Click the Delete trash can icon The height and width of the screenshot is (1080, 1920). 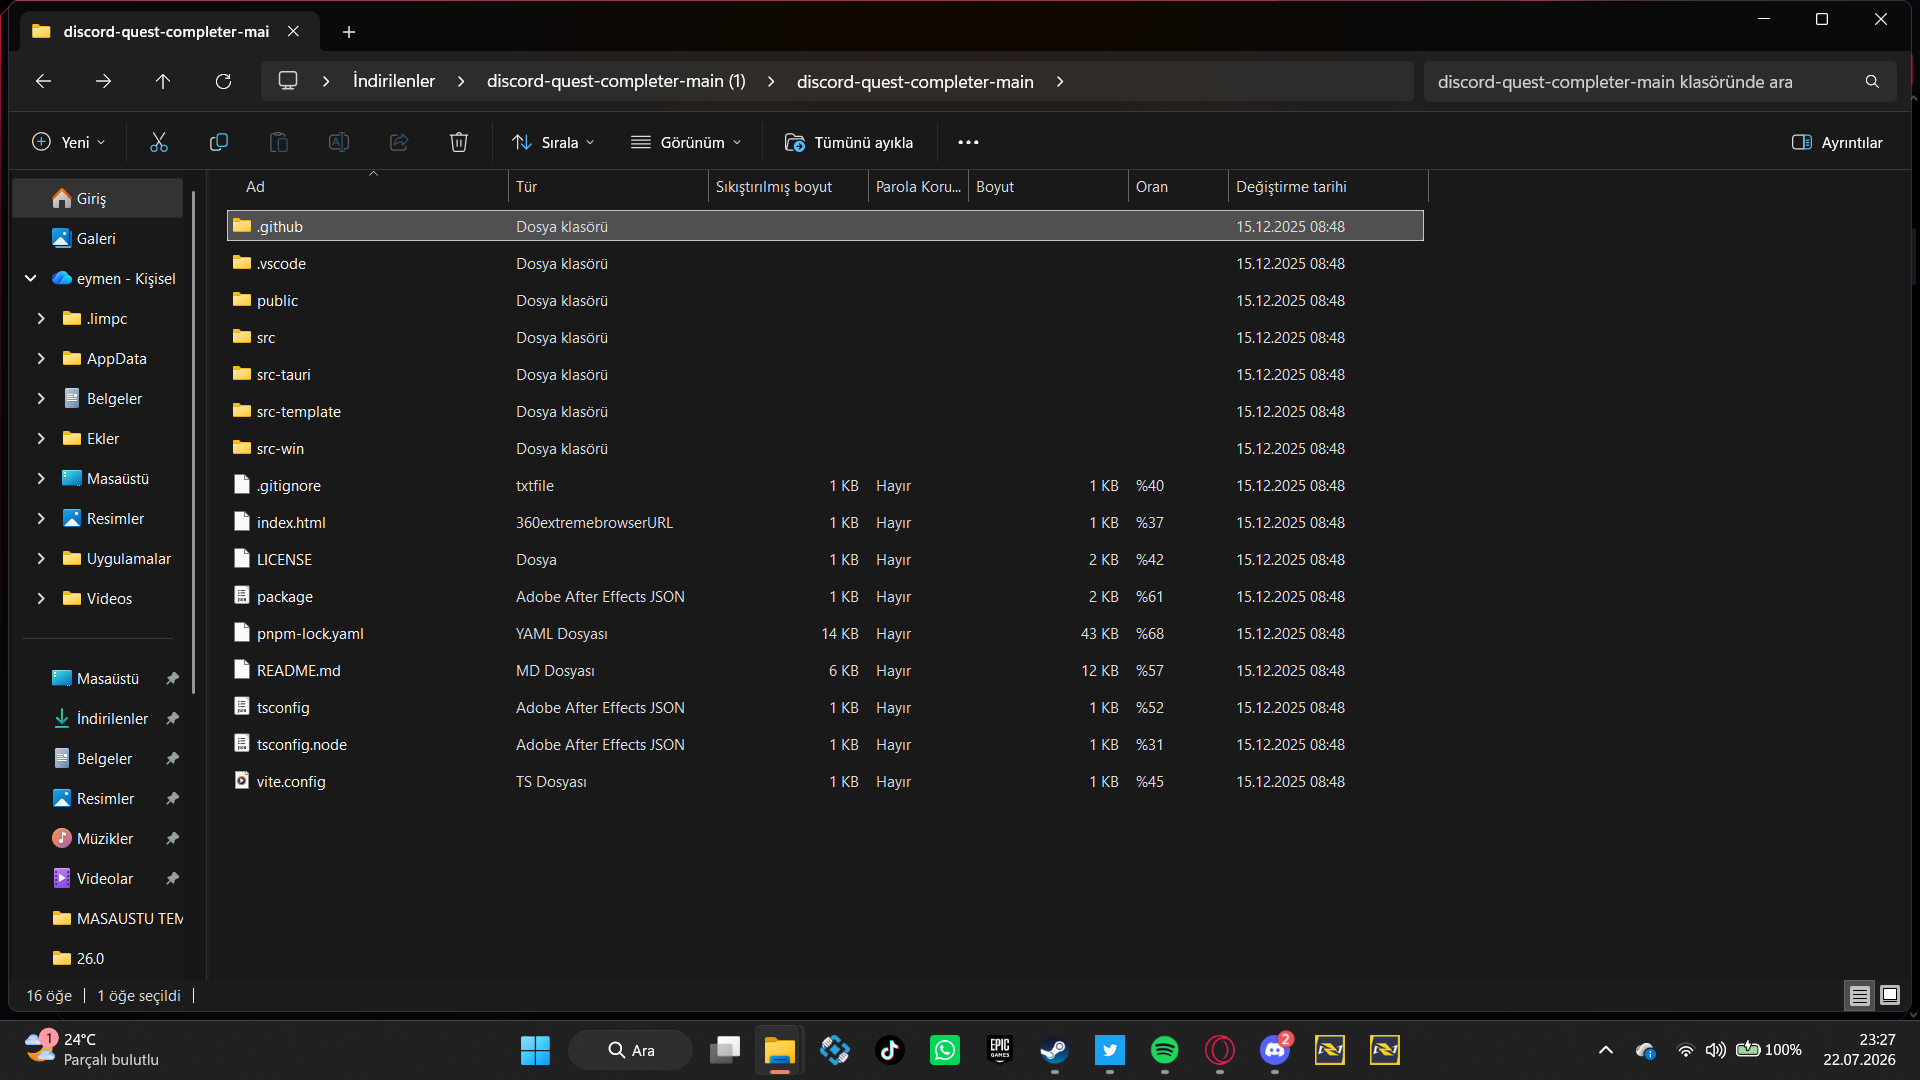click(459, 142)
